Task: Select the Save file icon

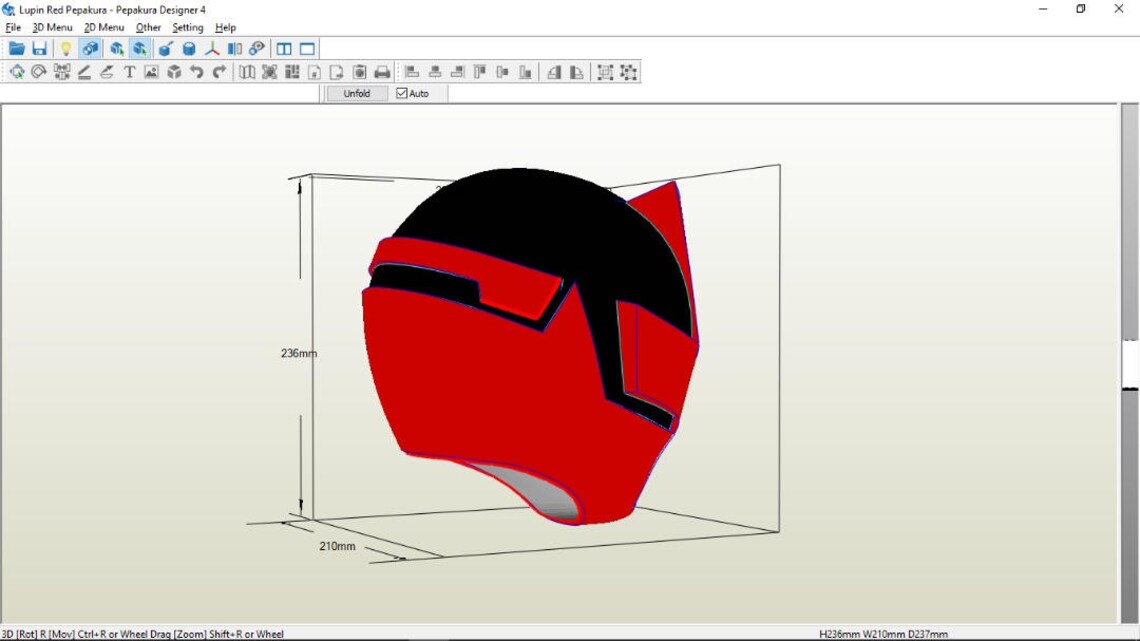Action: 39,47
